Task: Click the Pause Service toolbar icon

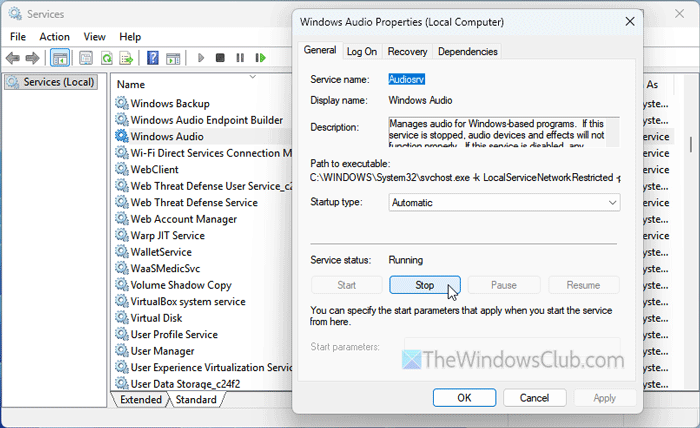Action: coord(240,58)
